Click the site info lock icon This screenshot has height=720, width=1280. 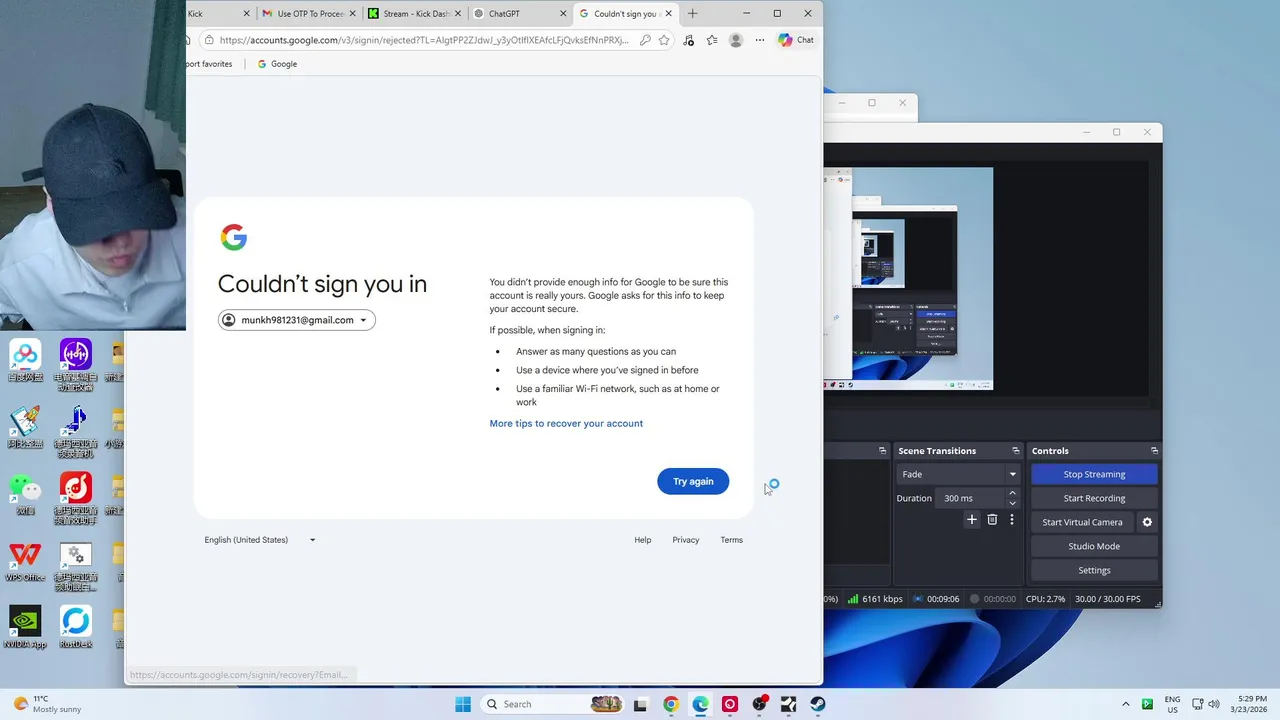[208, 40]
